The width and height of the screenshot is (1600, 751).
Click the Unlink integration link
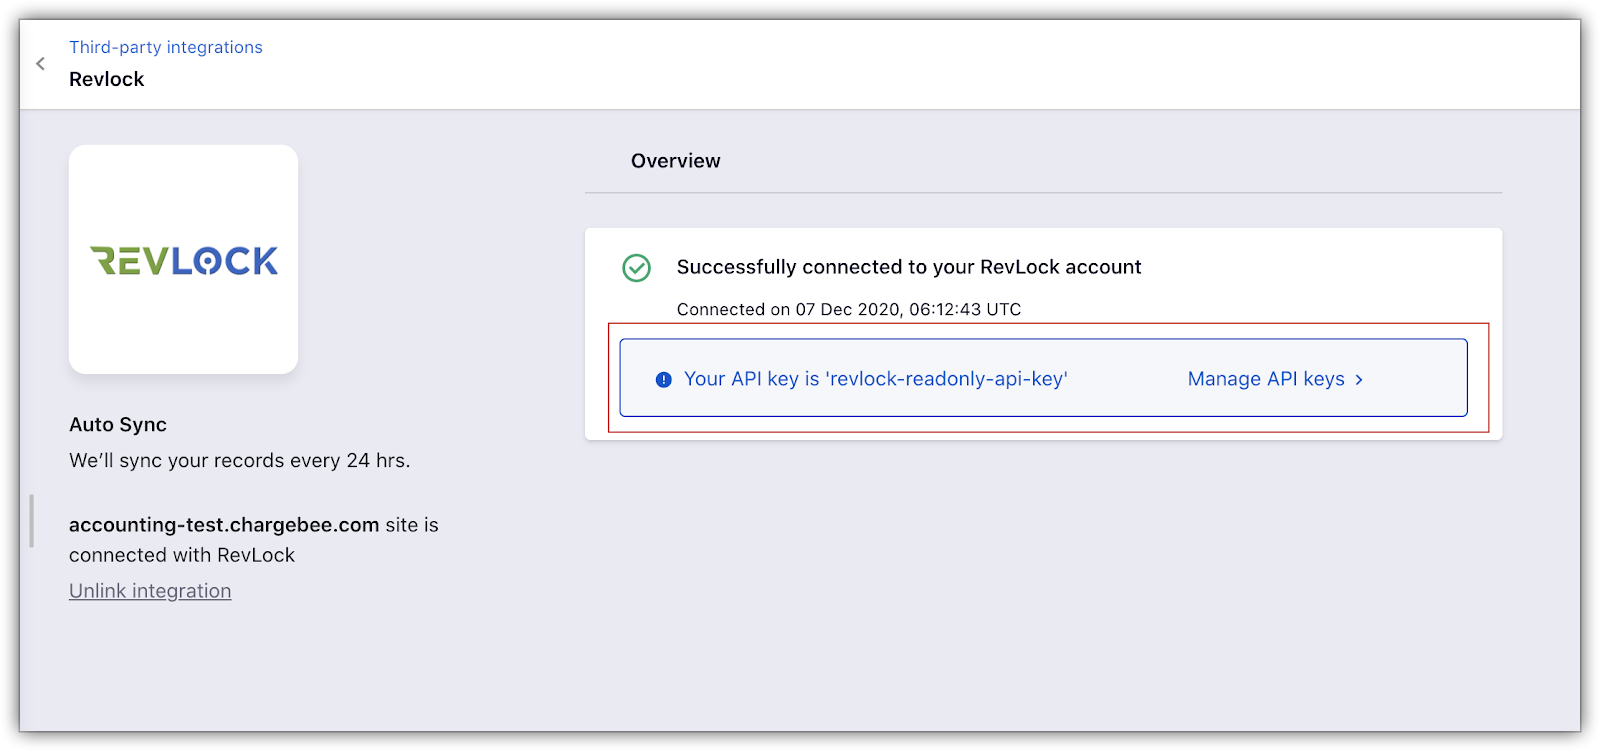pos(150,591)
